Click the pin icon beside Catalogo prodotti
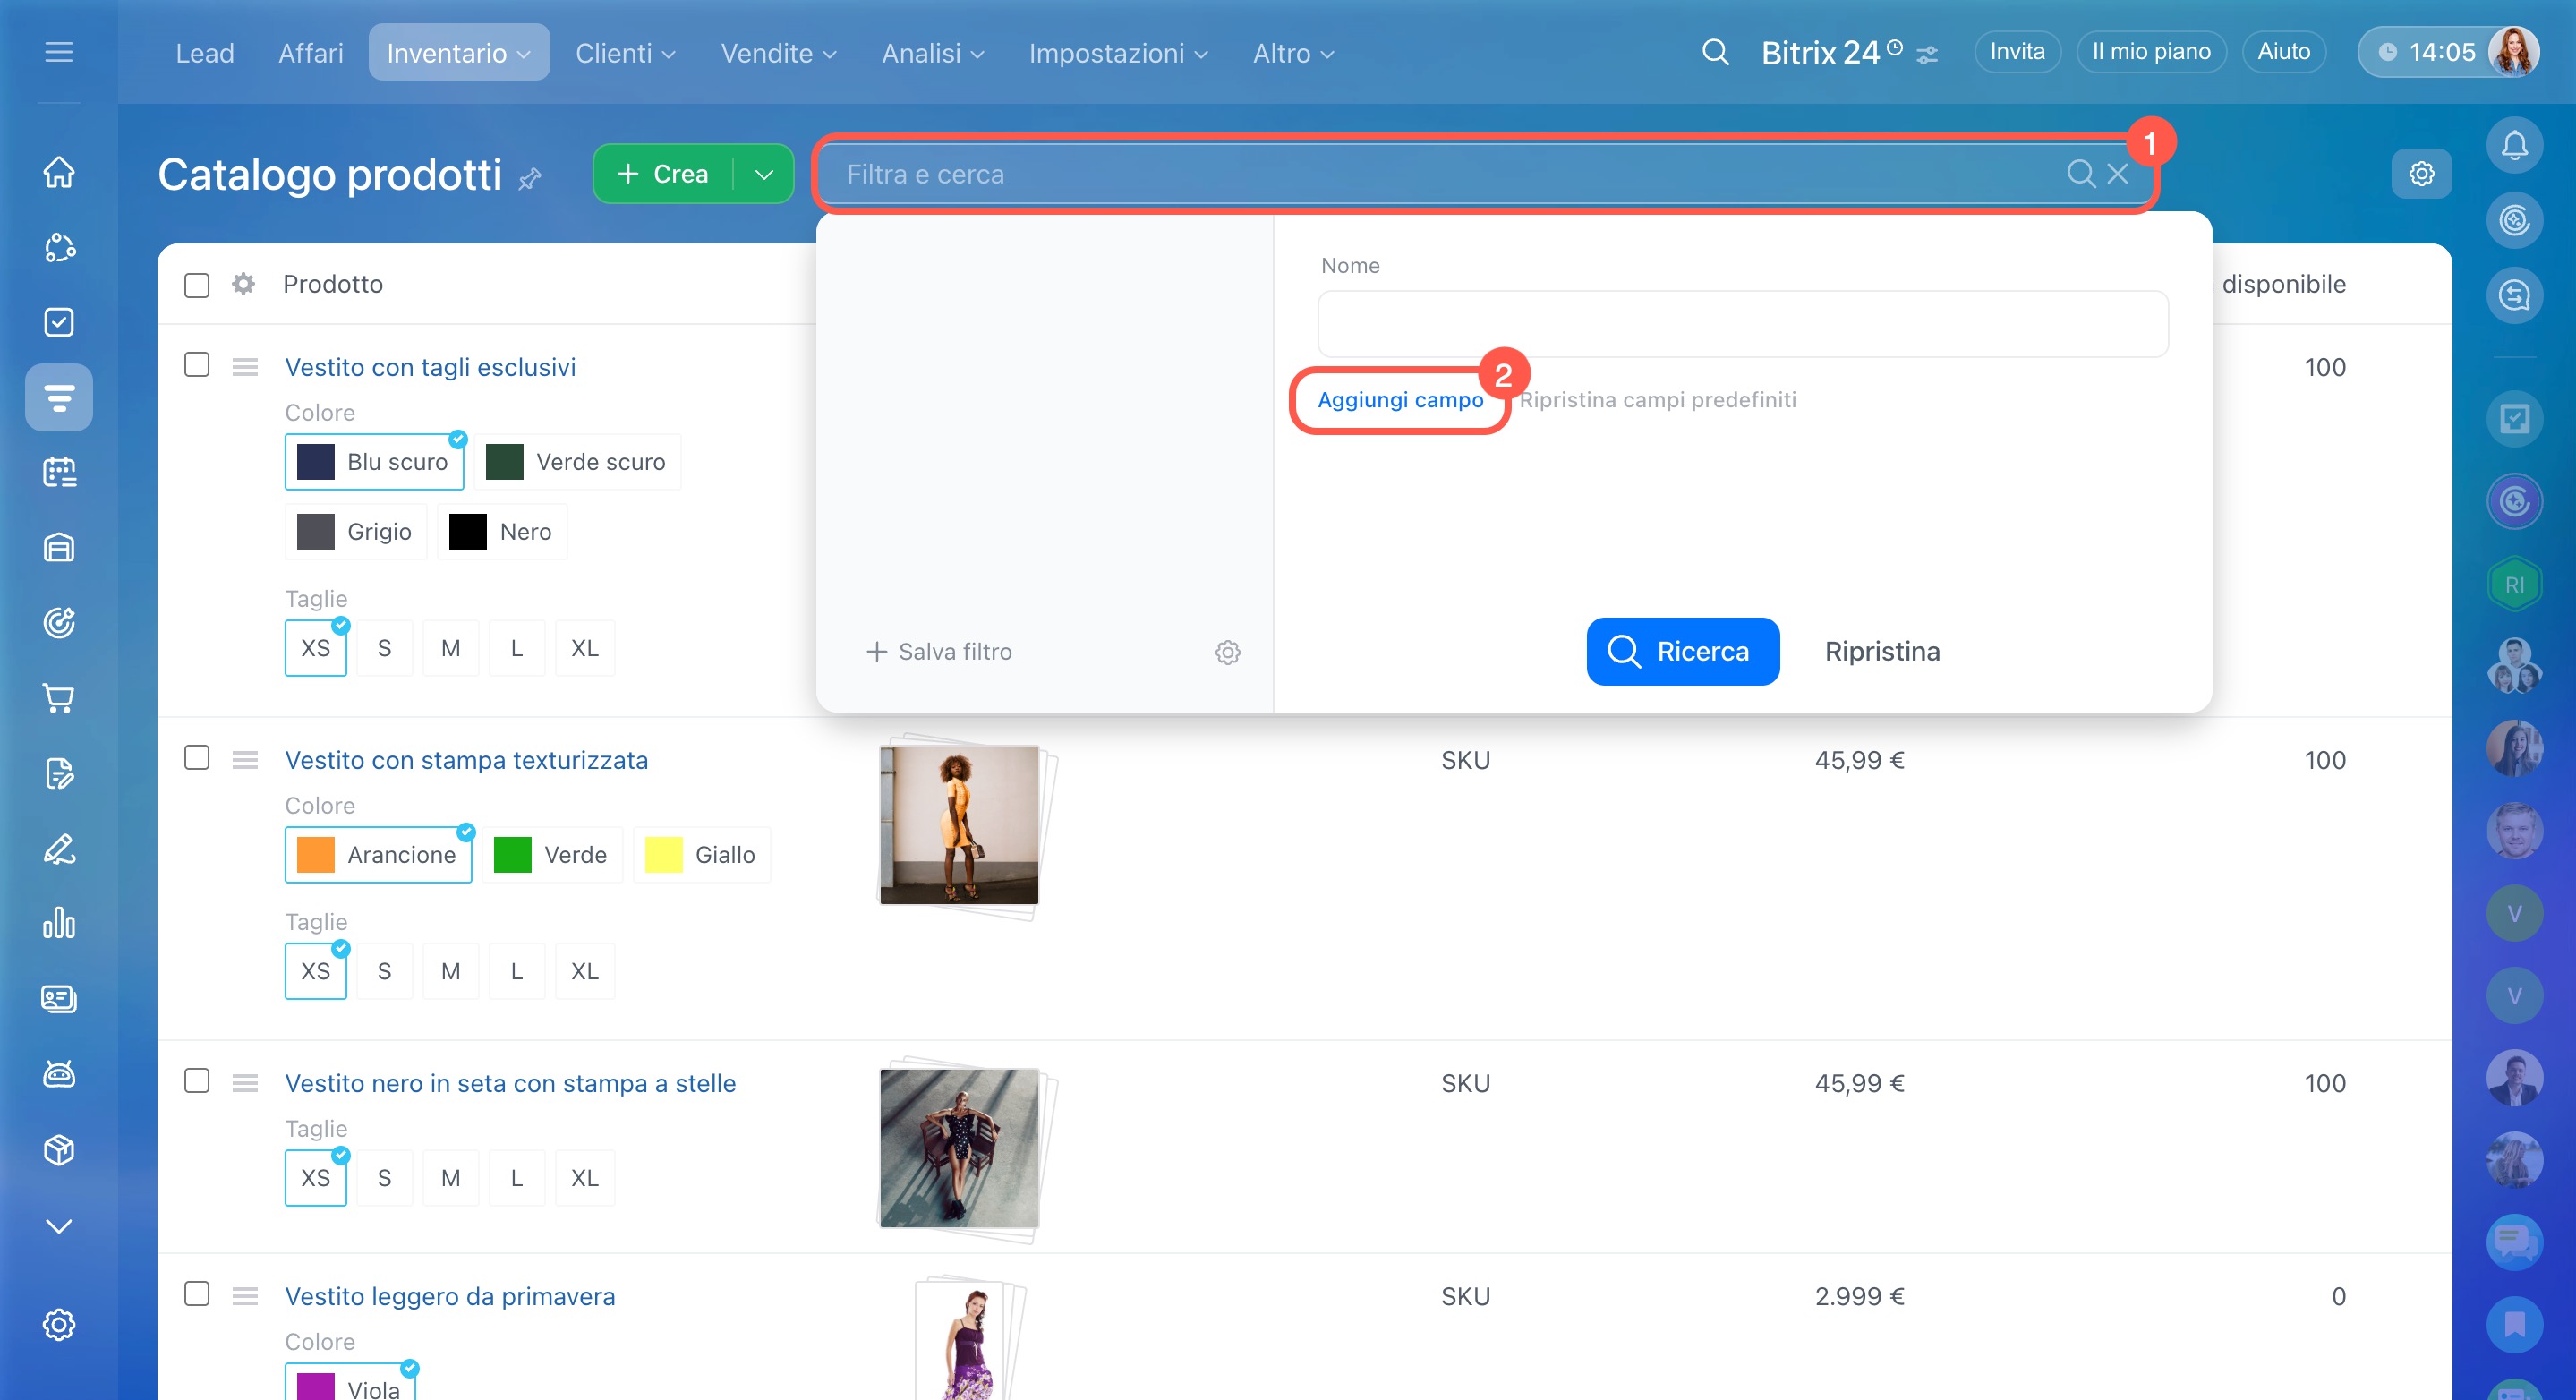The image size is (2576, 1400). 530,179
